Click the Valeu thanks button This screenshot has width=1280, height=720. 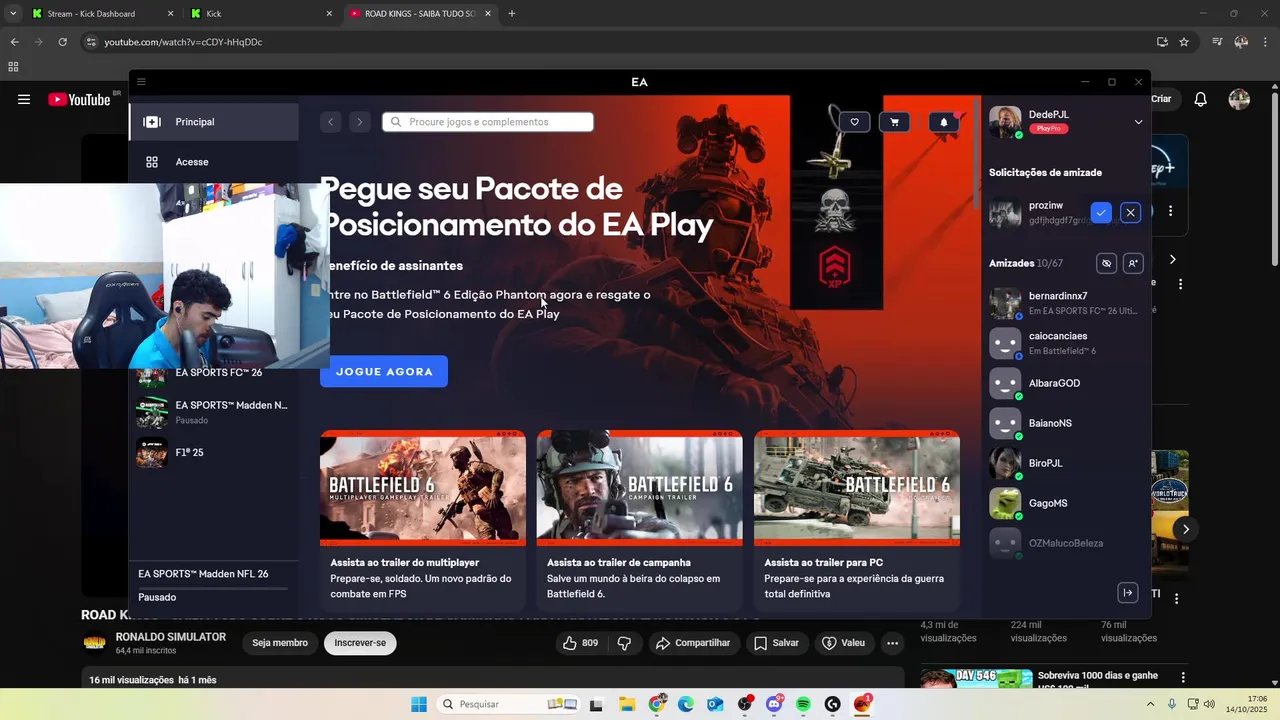tap(843, 643)
